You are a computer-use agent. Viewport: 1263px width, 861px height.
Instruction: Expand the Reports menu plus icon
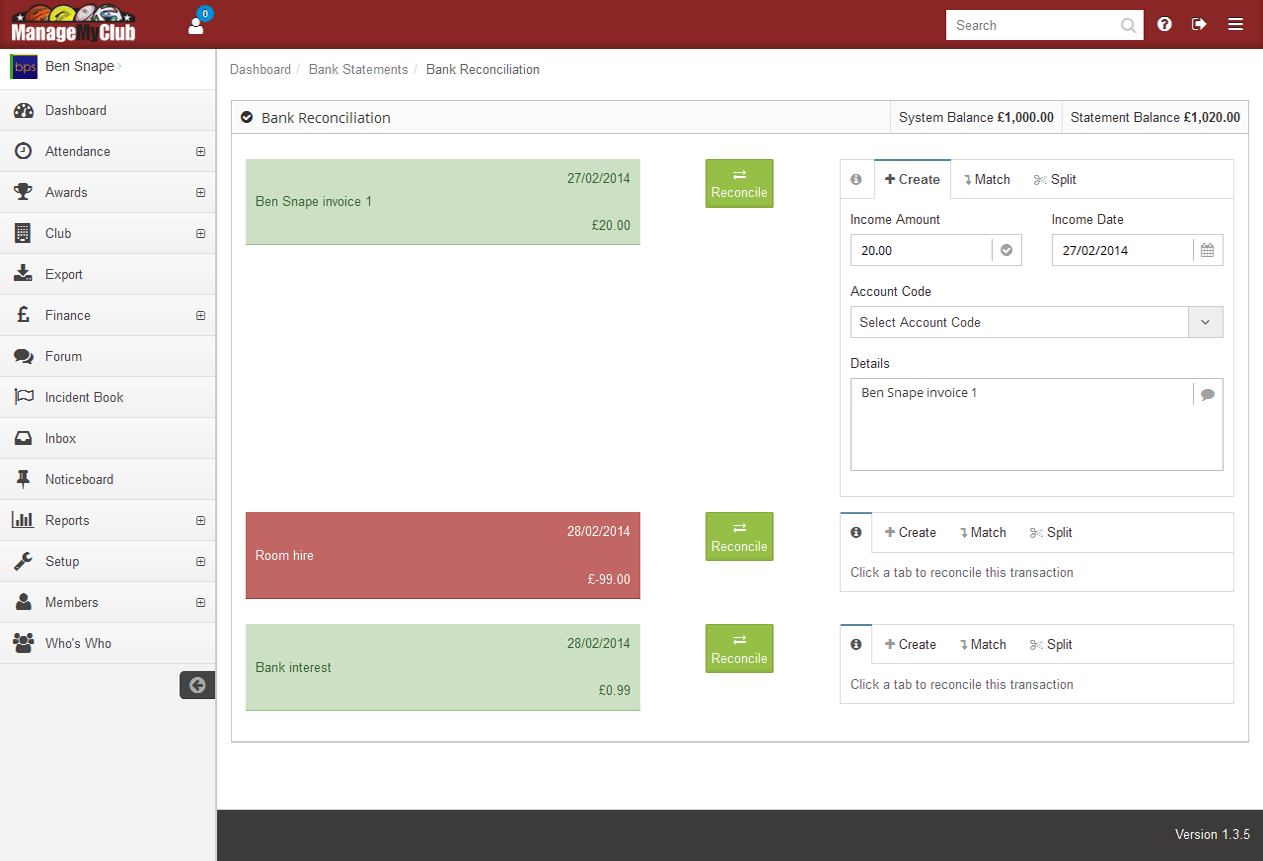[200, 521]
